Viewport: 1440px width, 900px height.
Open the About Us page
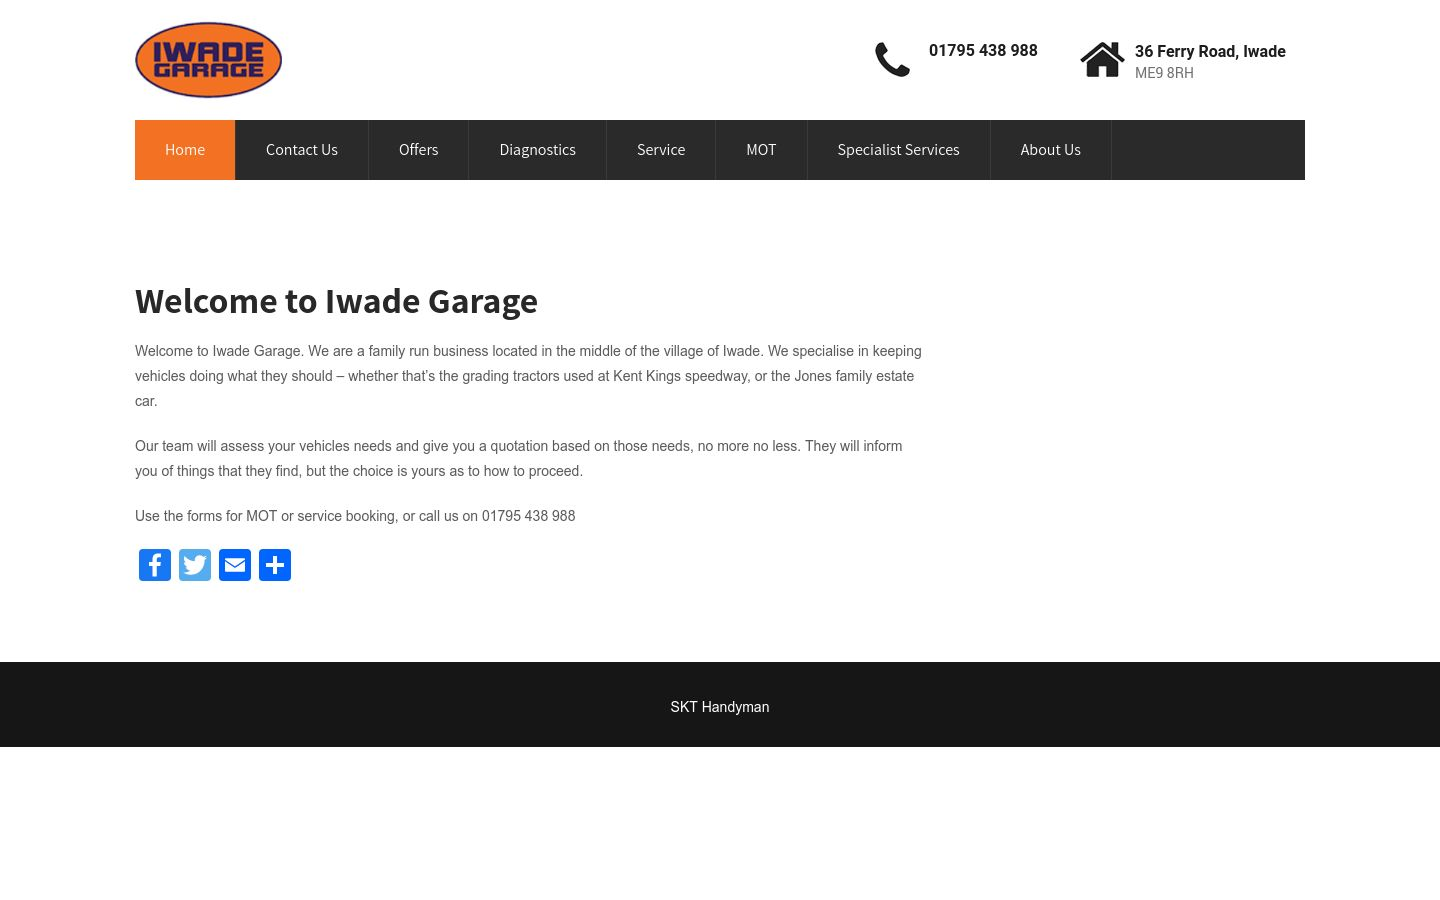(x=1051, y=150)
